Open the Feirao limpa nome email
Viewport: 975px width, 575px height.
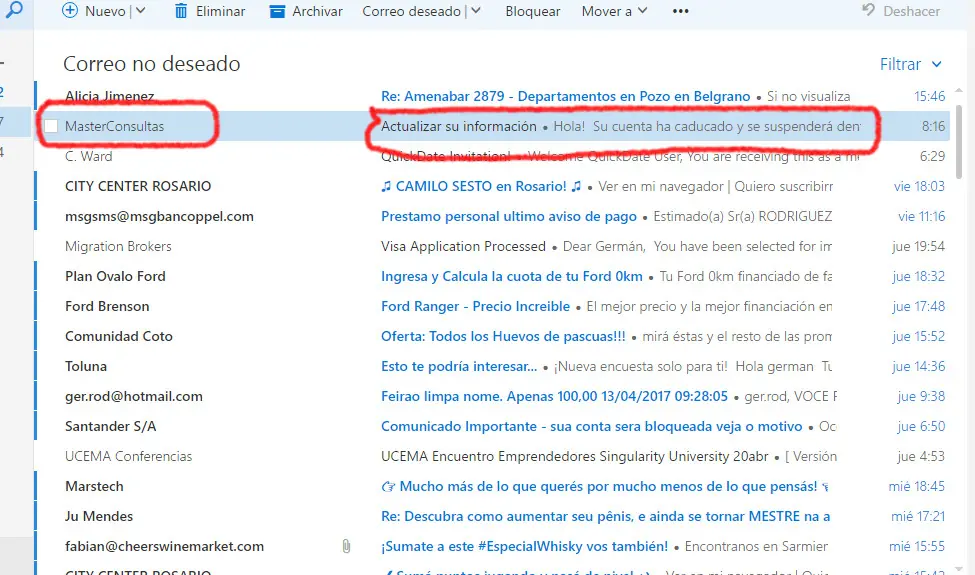tap(554, 396)
